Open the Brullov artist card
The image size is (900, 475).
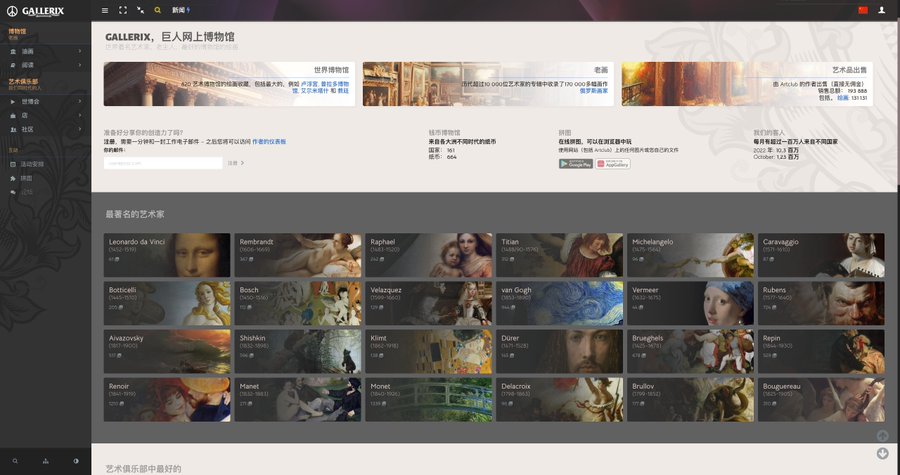[690, 399]
